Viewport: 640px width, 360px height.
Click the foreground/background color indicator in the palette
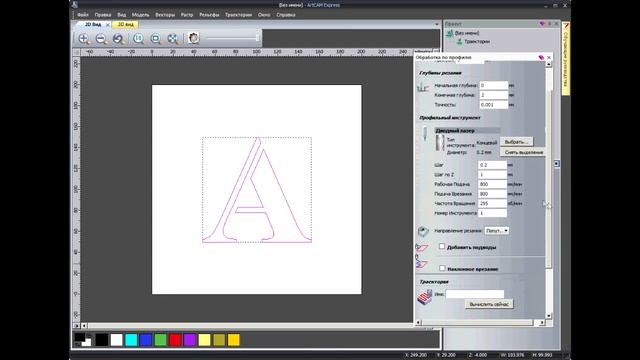click(x=82, y=340)
